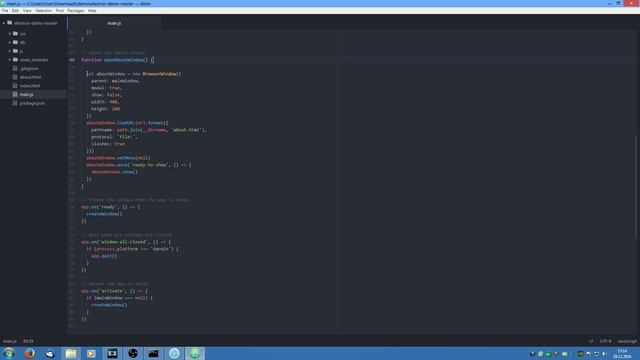The width and height of the screenshot is (640, 360).
Task: Click the 'height: 200' code line
Action: click(x=106, y=109)
